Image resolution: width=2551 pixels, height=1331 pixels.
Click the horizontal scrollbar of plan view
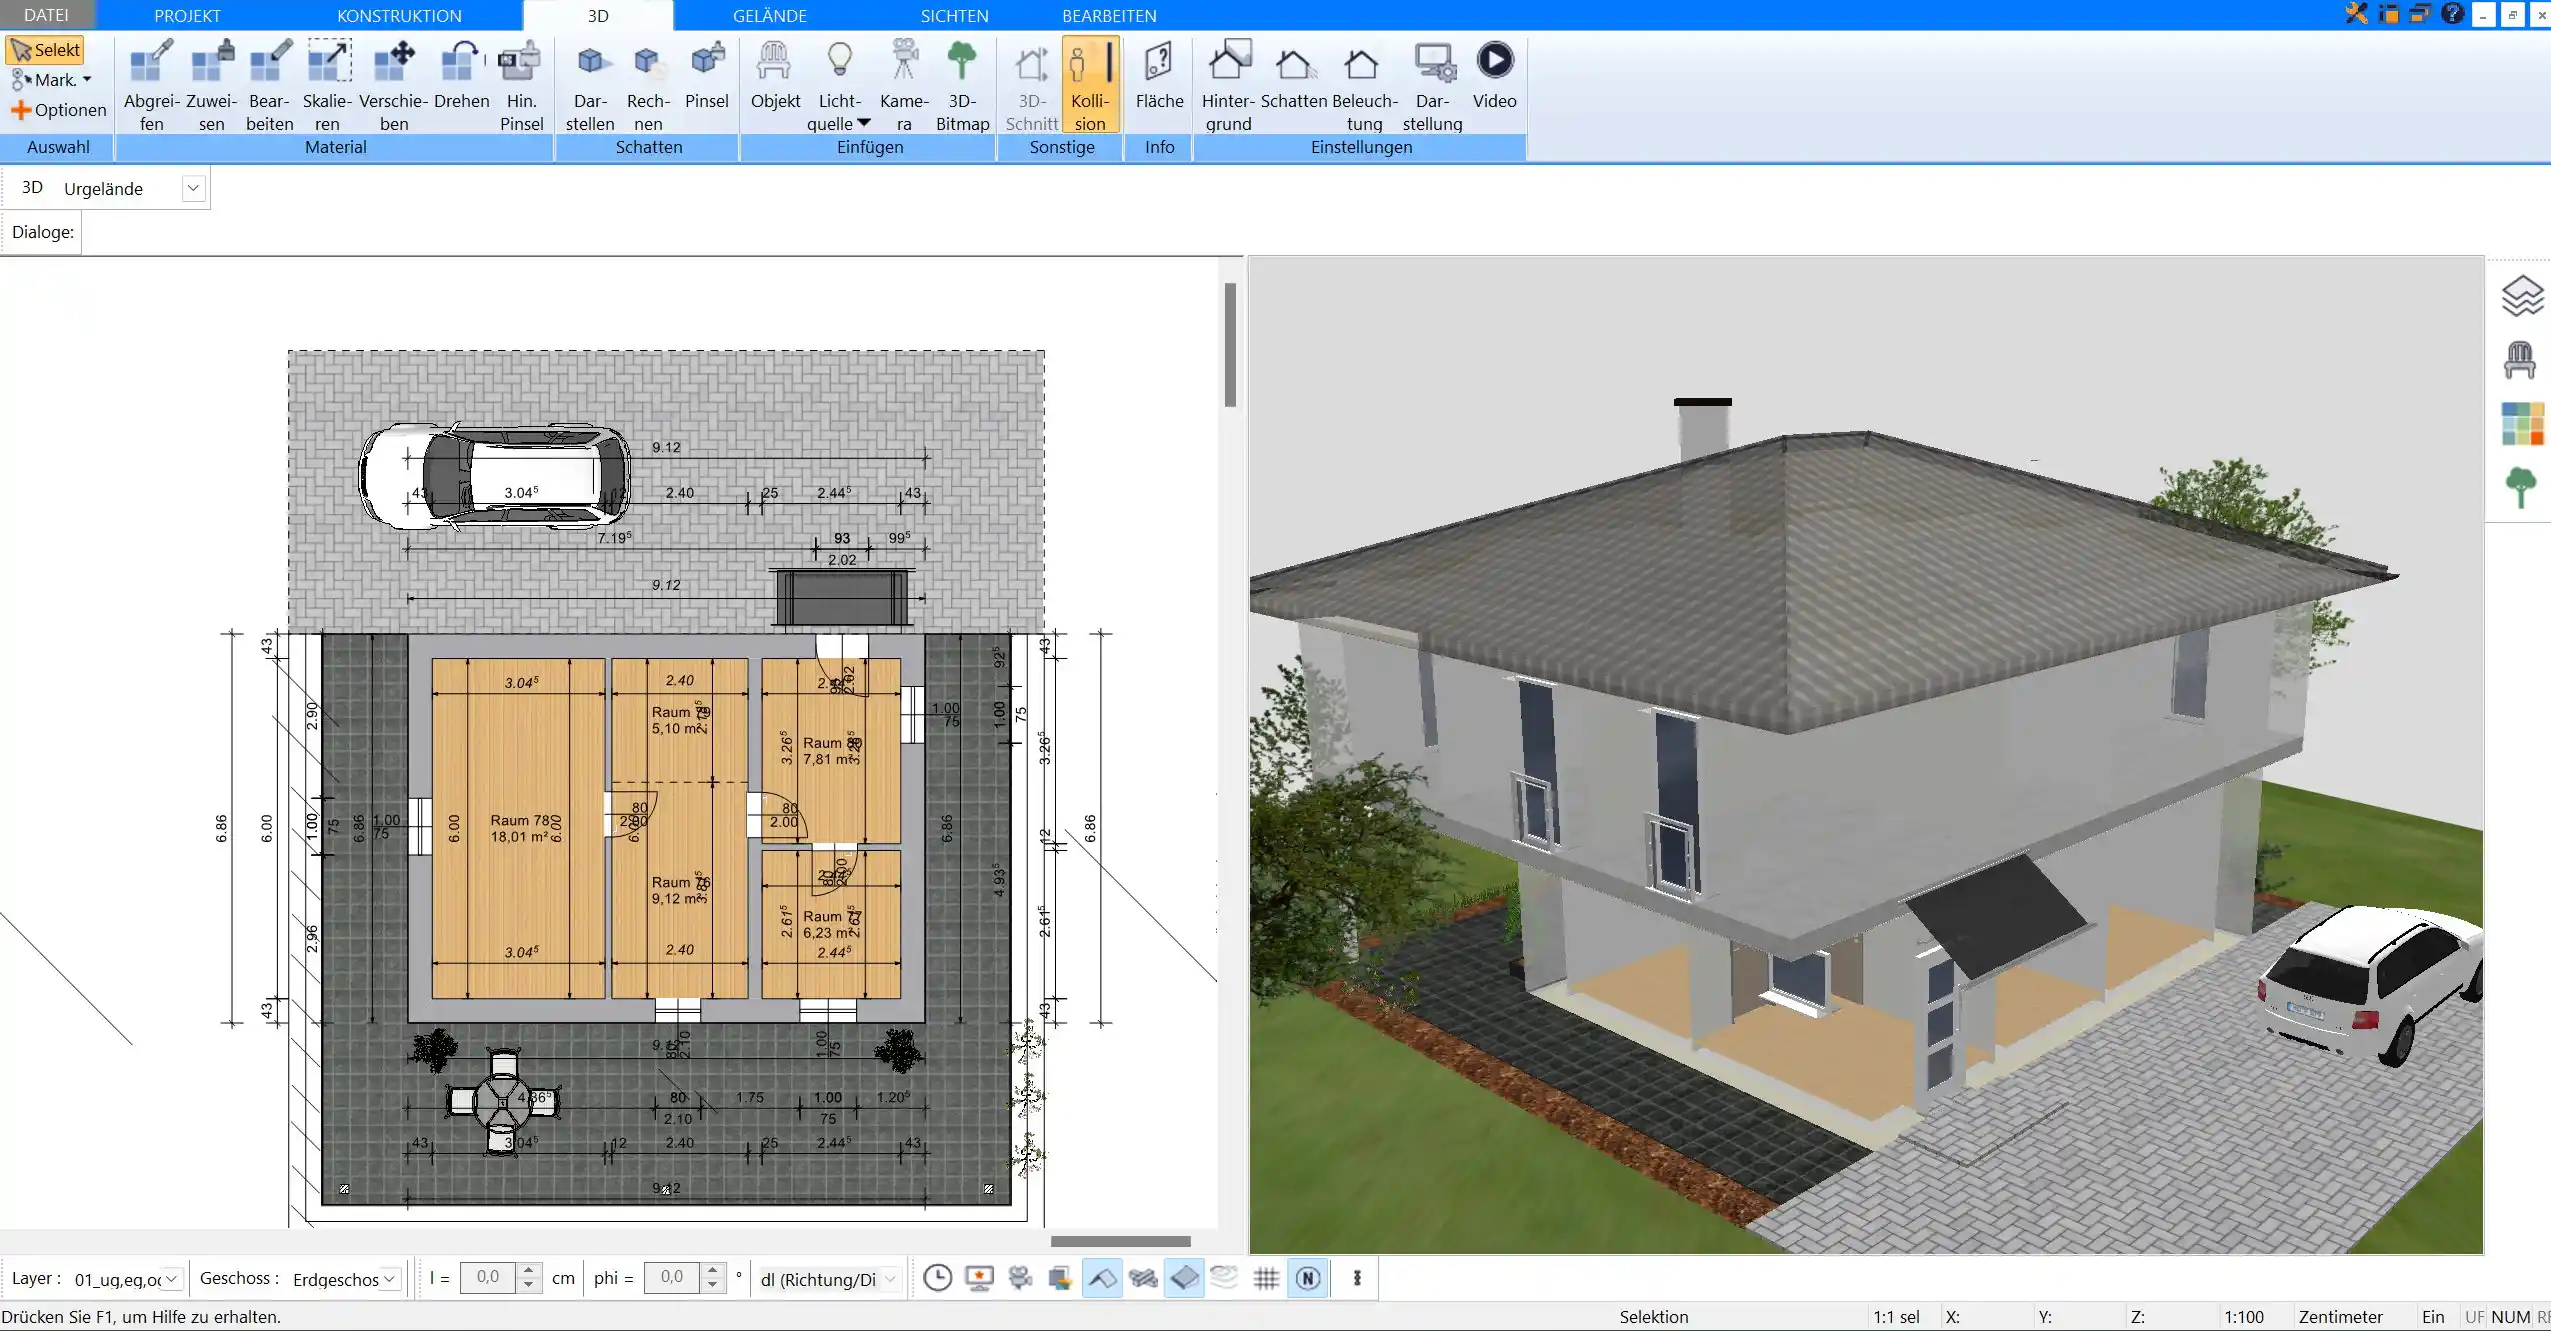(x=1120, y=1241)
